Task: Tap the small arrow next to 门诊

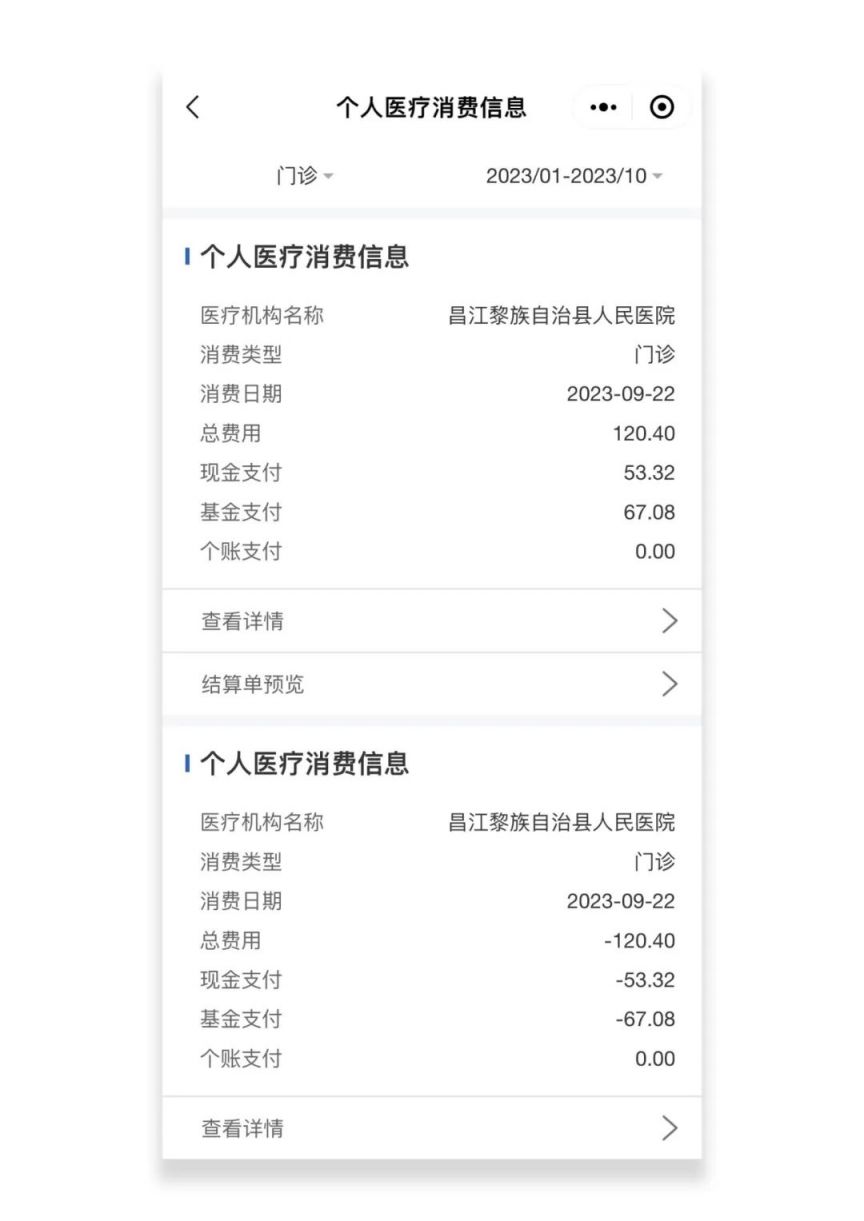Action: [x=329, y=177]
